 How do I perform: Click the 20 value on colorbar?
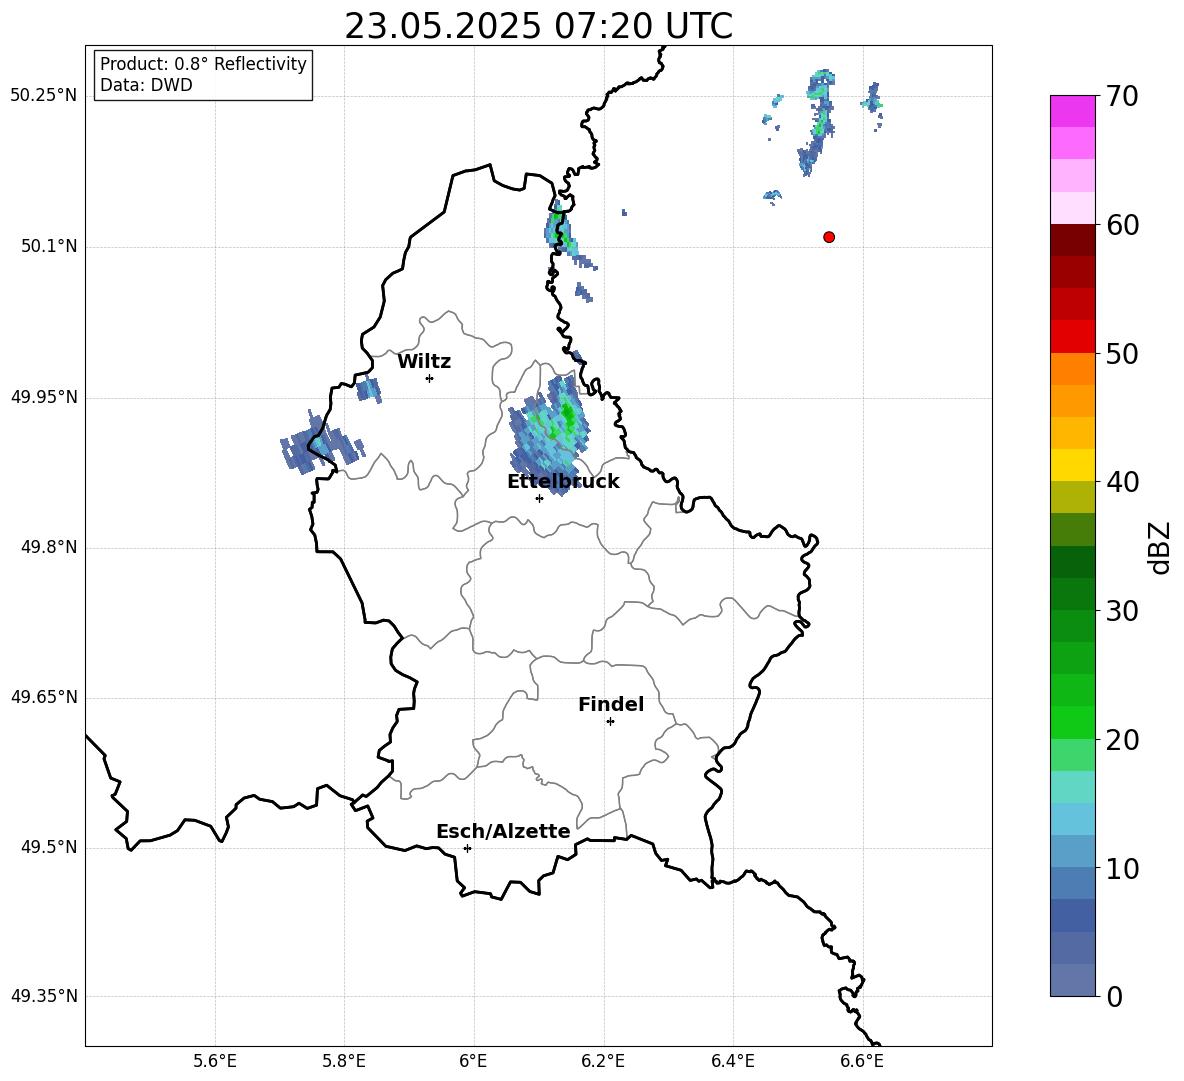pyautogui.click(x=1122, y=740)
